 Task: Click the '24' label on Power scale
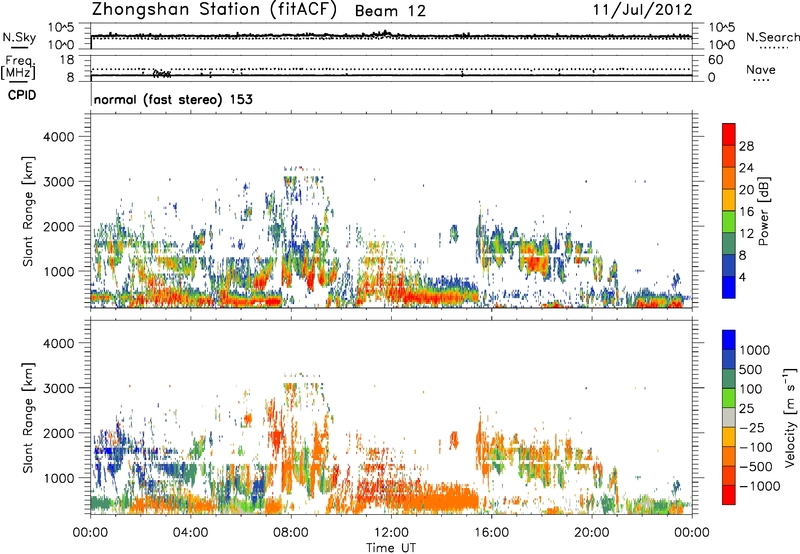[x=746, y=168]
